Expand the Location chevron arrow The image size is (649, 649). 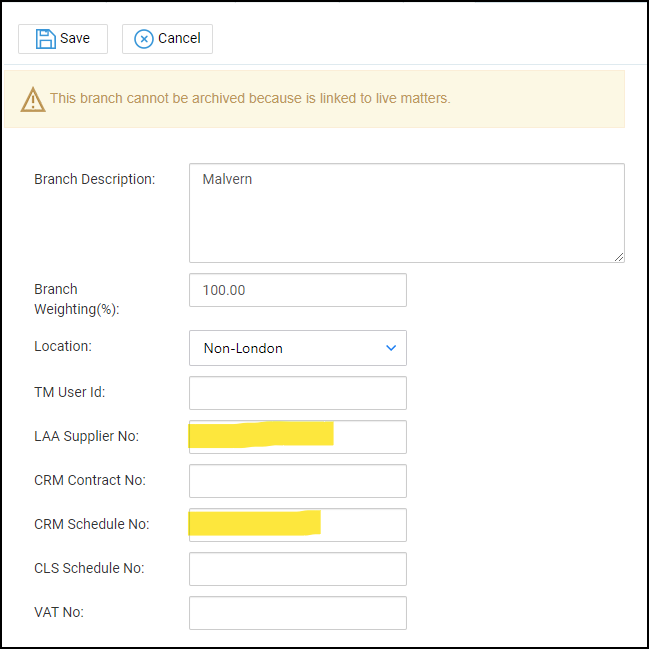coord(390,348)
